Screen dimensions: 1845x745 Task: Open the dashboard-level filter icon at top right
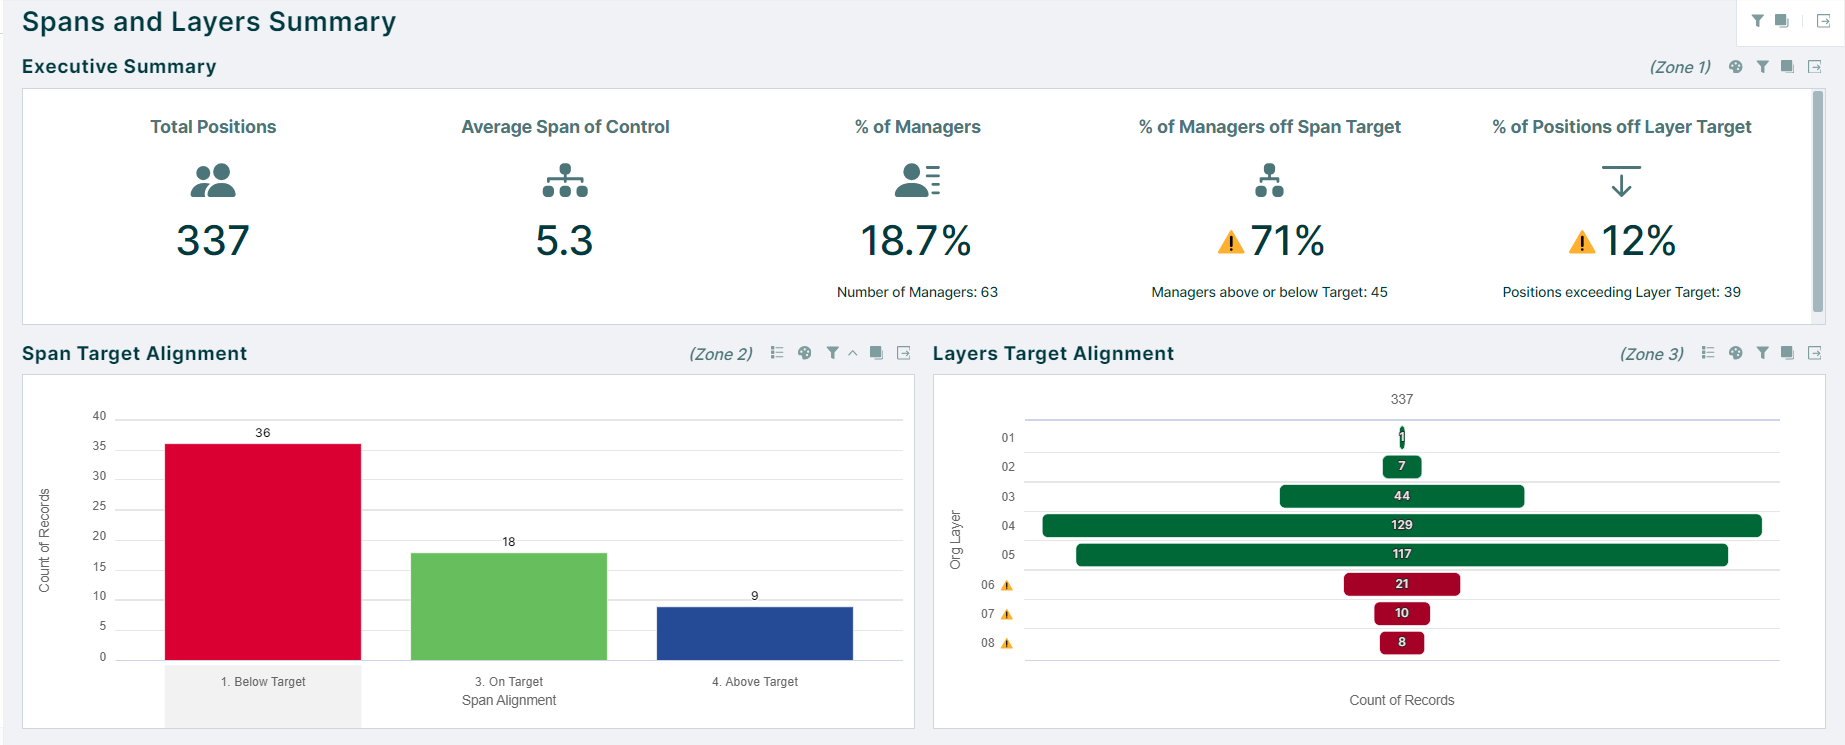1757,21
